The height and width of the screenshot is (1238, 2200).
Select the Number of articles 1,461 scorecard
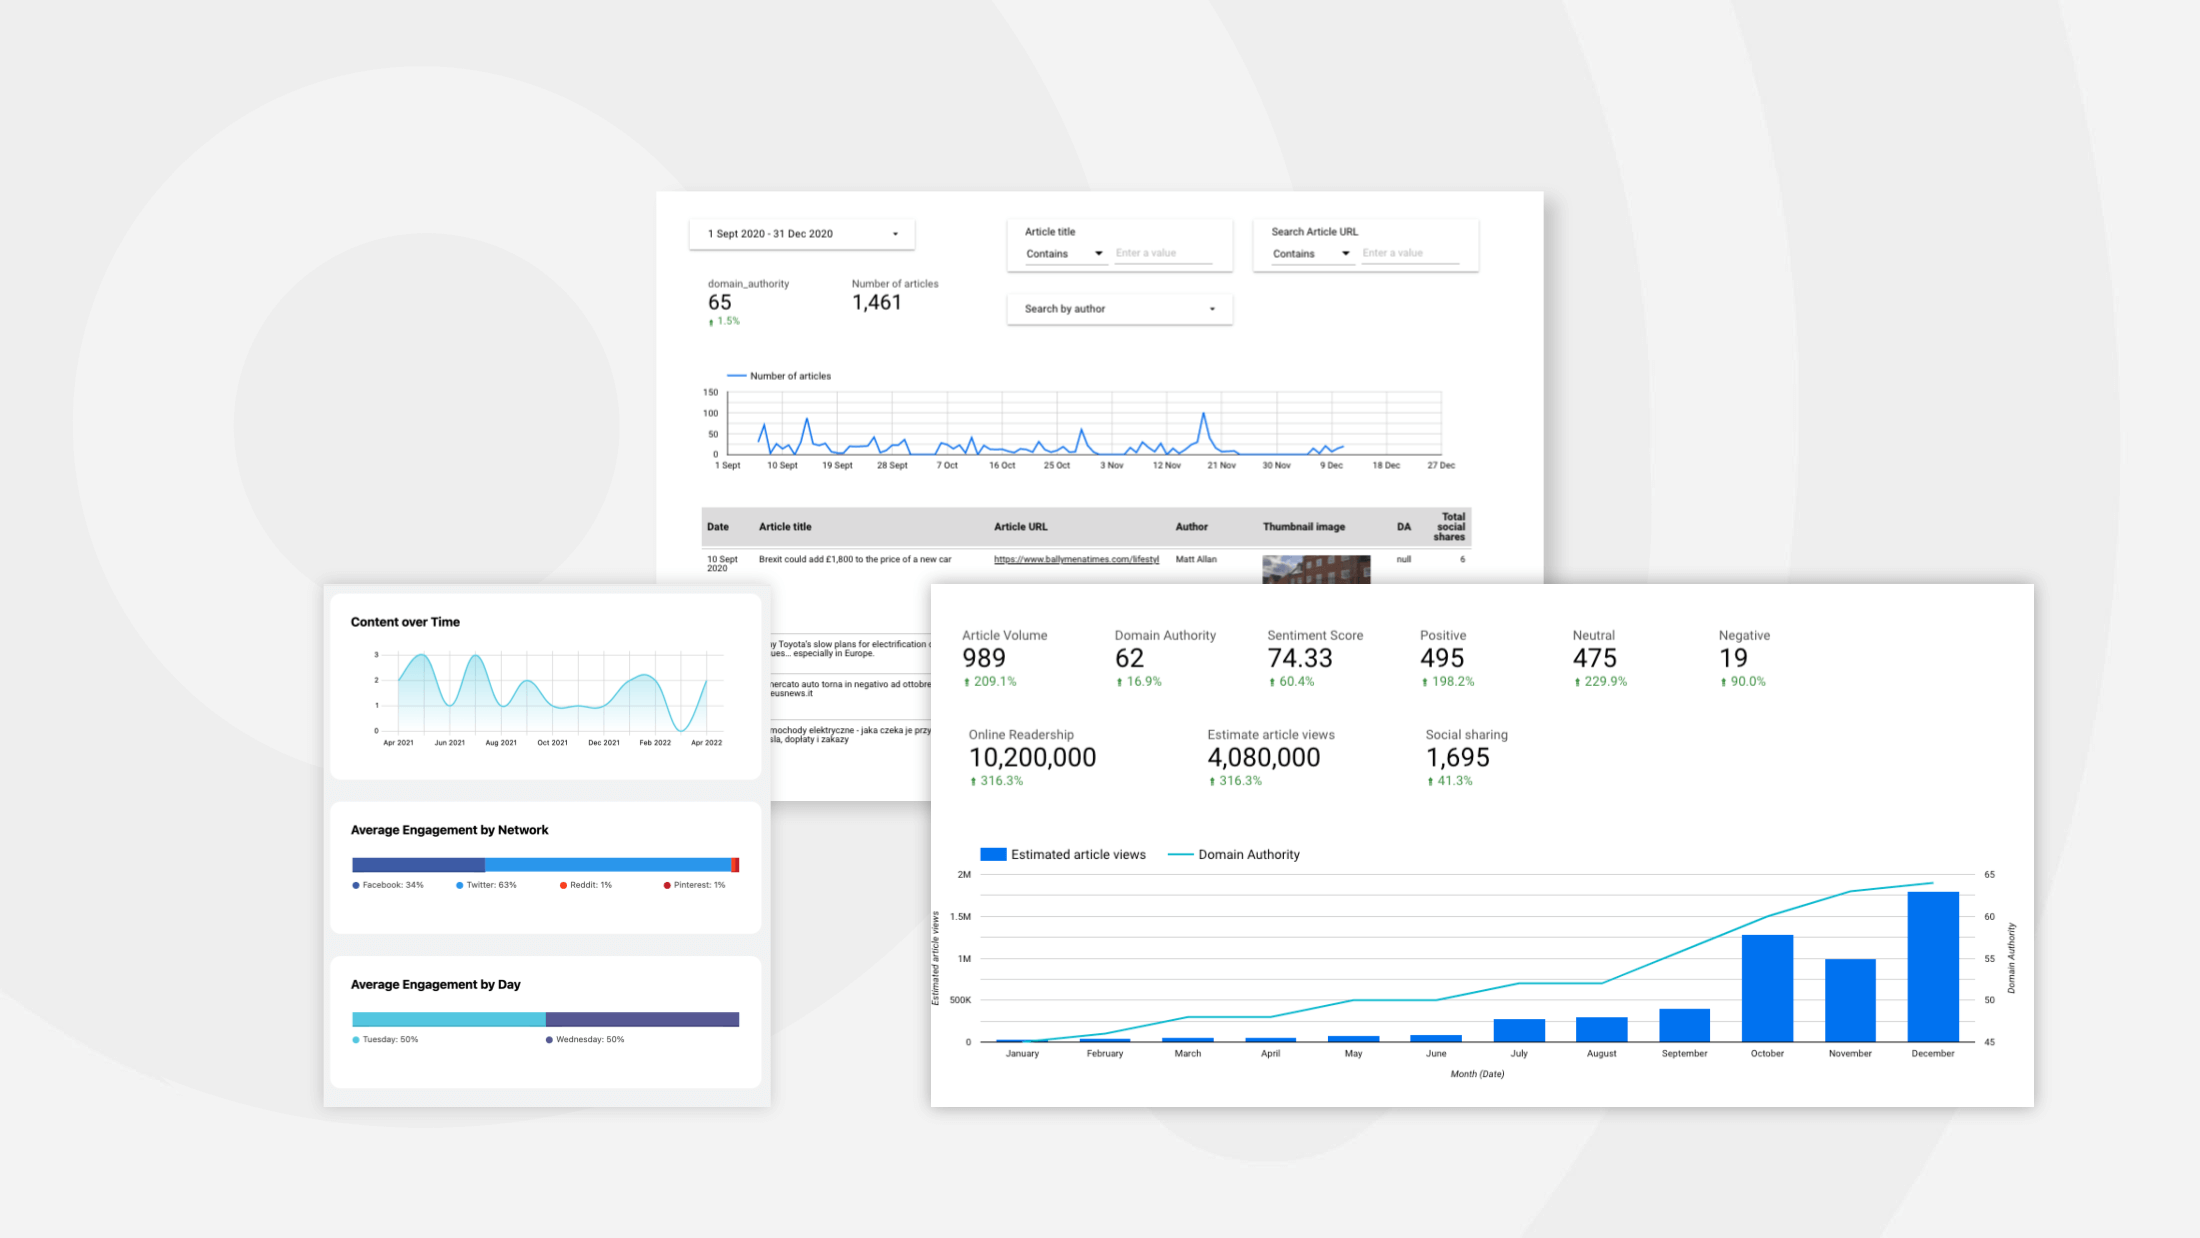tap(894, 297)
